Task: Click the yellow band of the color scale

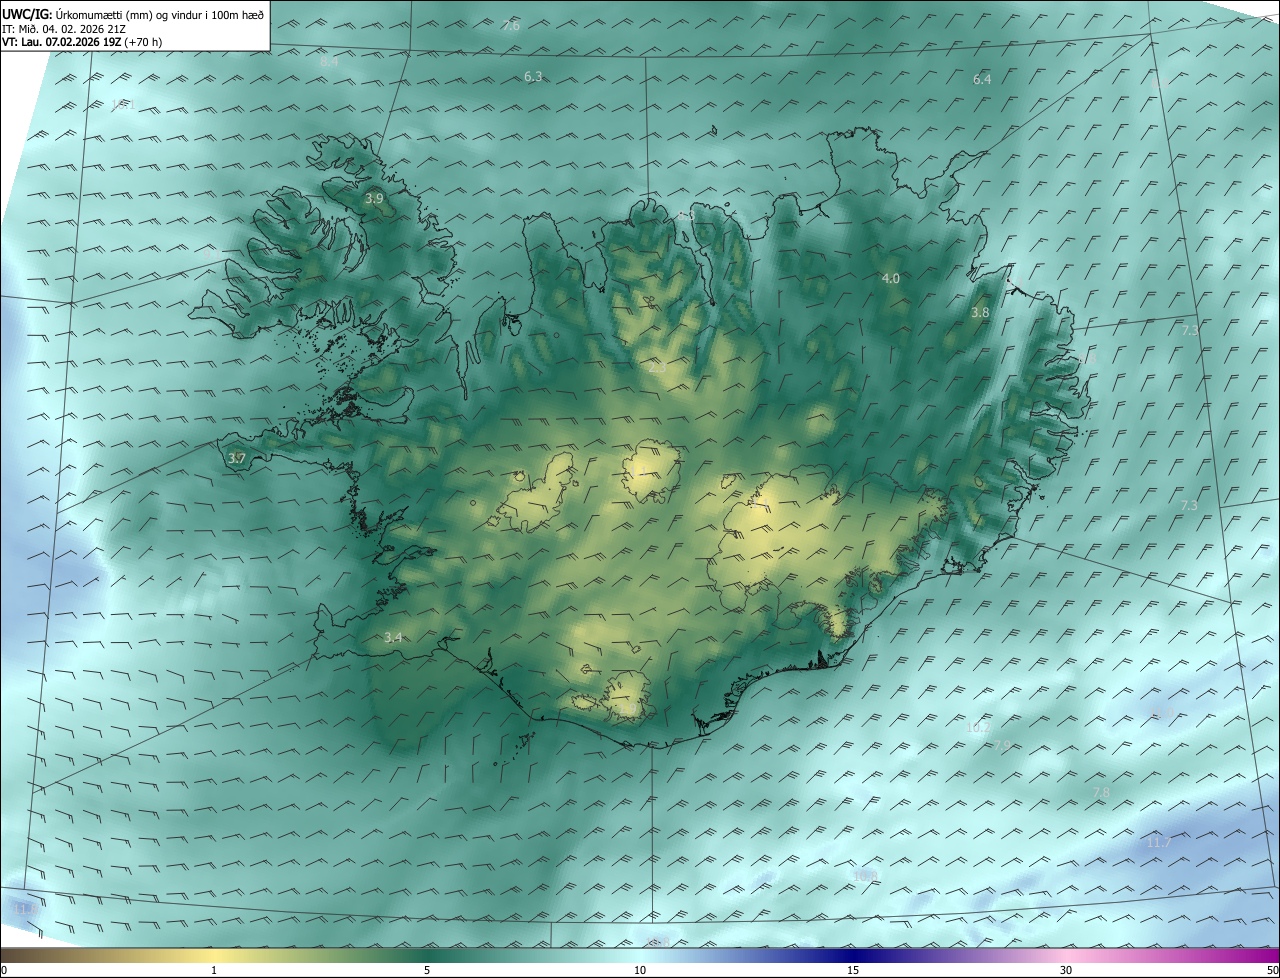Action: tap(214, 955)
